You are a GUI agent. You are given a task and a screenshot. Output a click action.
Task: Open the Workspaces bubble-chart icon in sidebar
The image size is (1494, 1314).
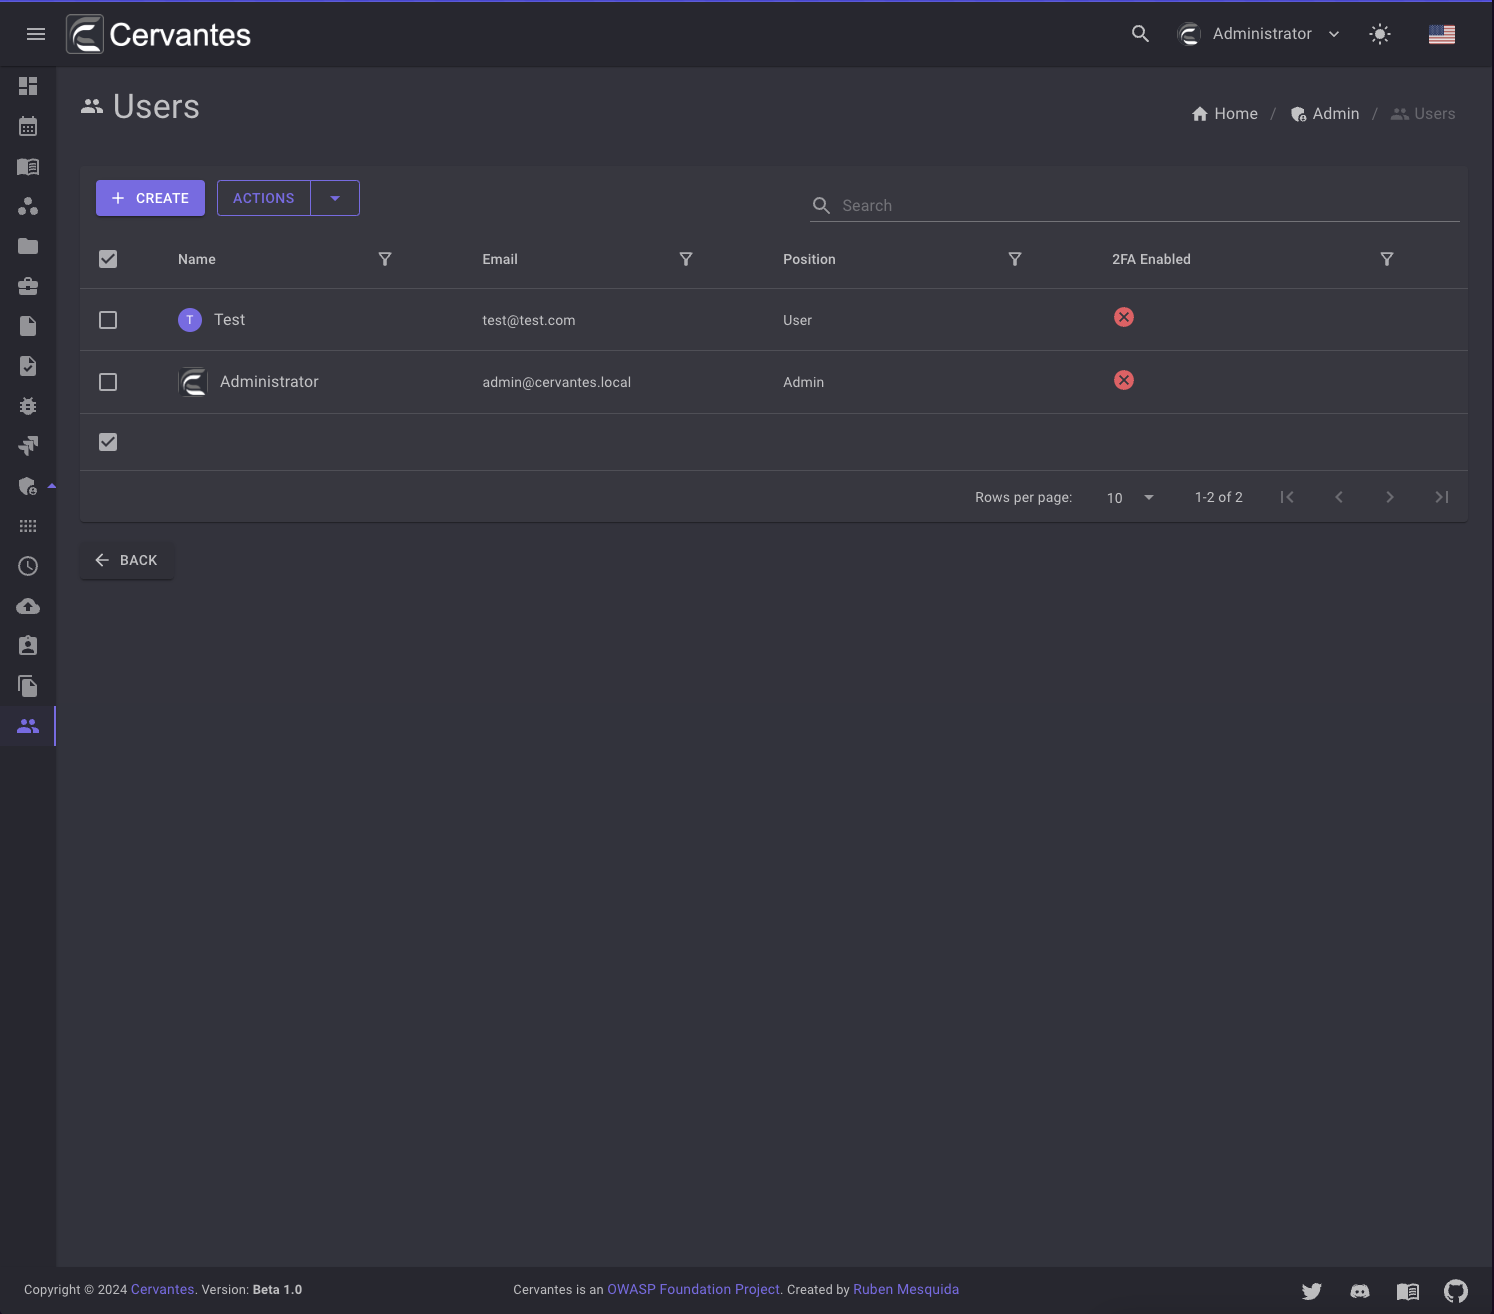pos(28,206)
